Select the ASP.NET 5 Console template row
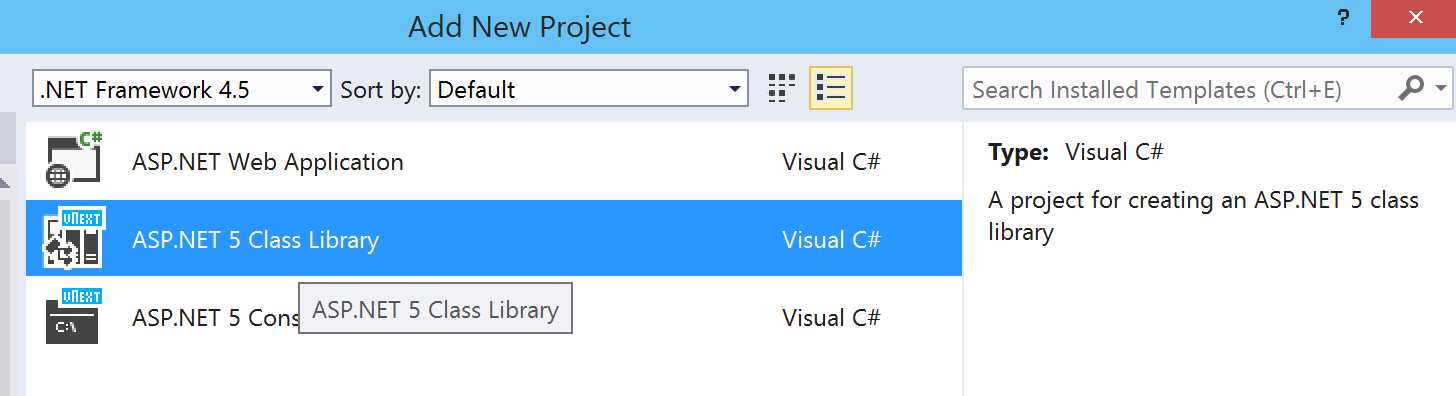The width and height of the screenshot is (1456, 396). coord(494,317)
